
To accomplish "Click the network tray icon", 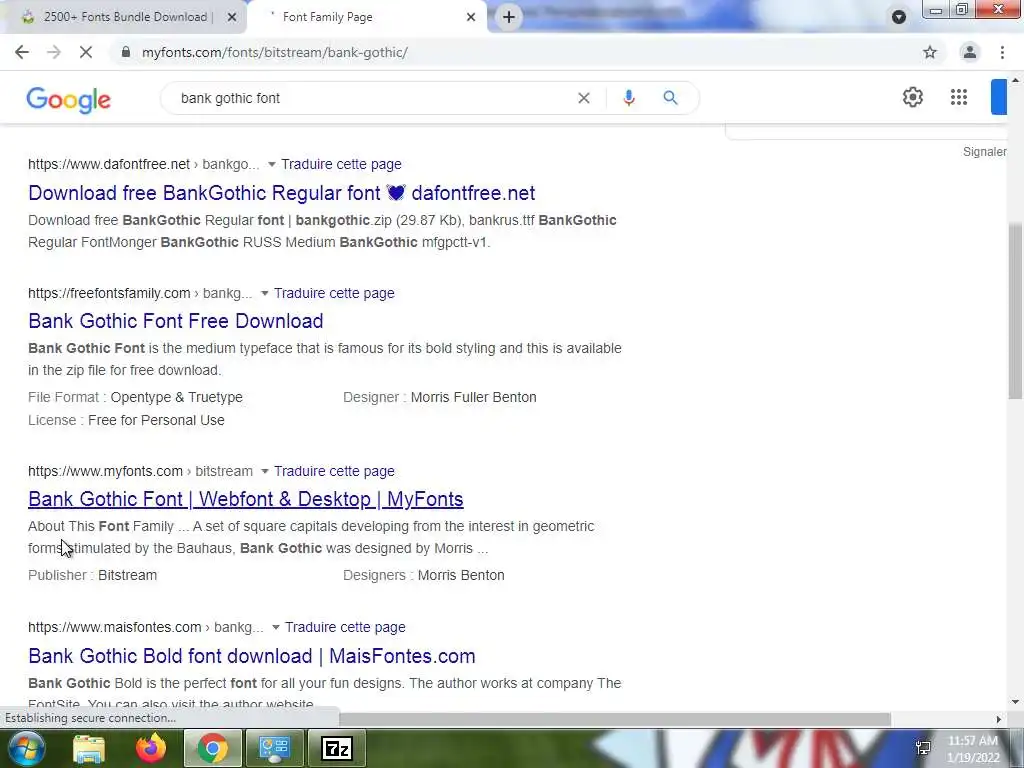I will (923, 748).
